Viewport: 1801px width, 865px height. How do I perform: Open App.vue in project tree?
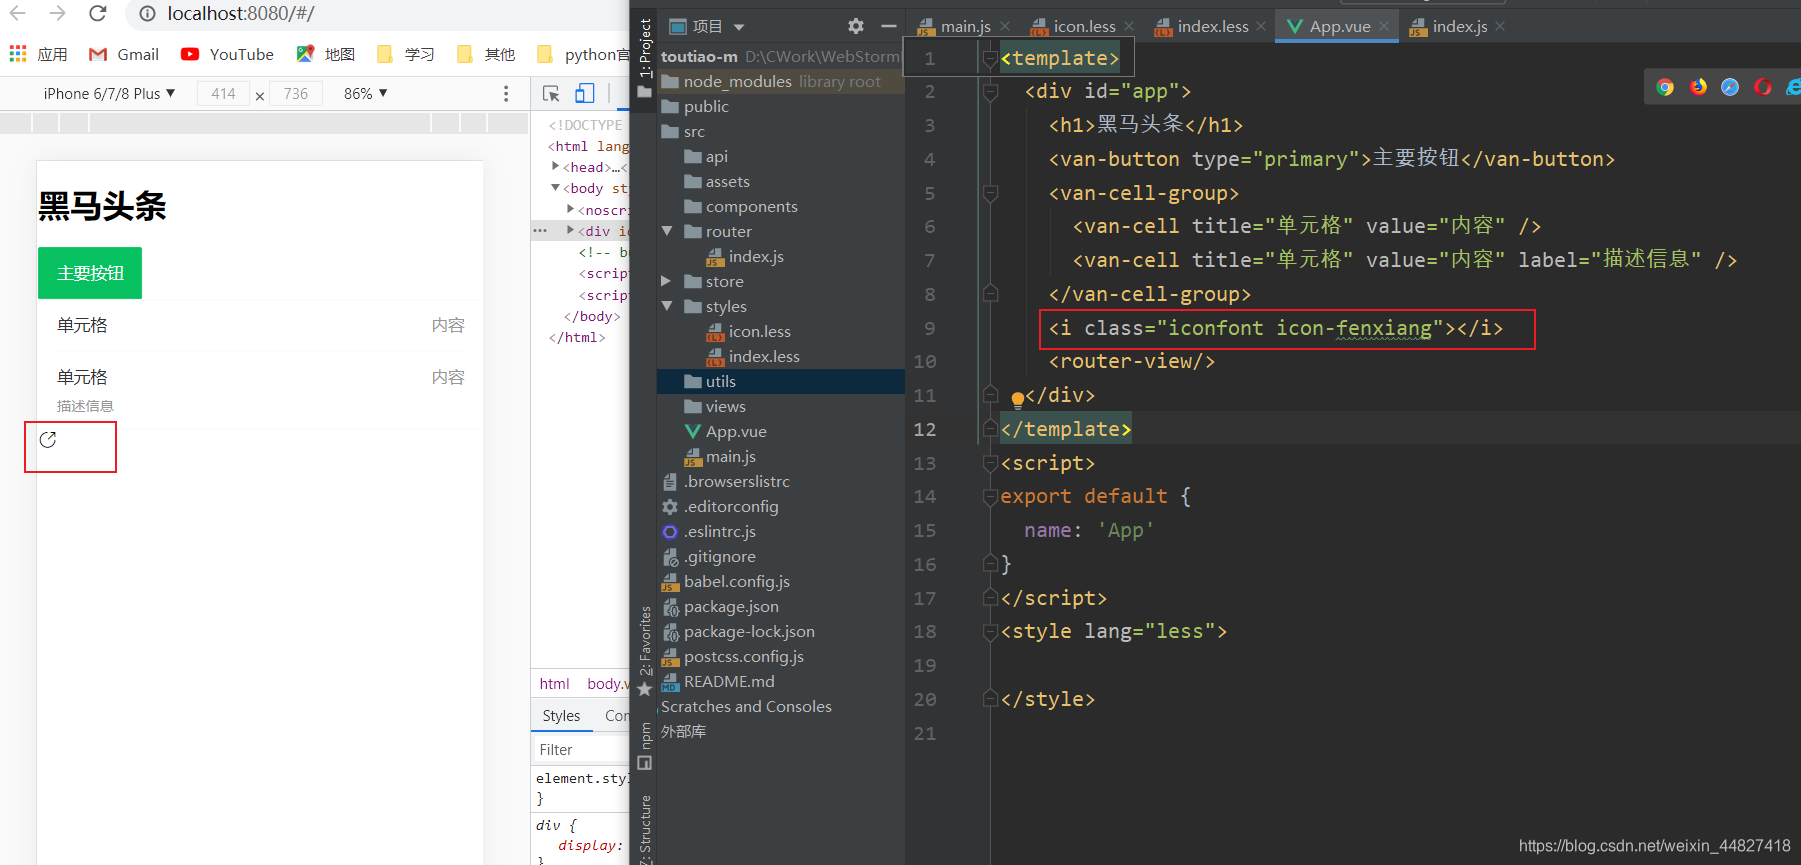pos(736,431)
